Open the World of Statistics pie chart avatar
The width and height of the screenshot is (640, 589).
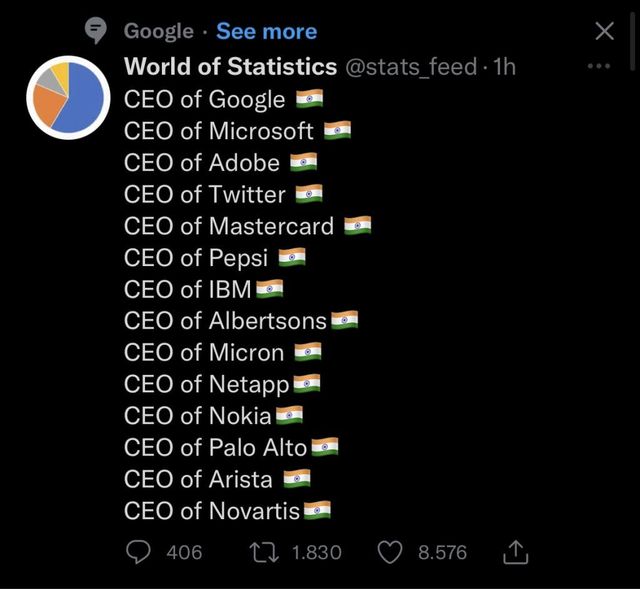(x=67, y=95)
